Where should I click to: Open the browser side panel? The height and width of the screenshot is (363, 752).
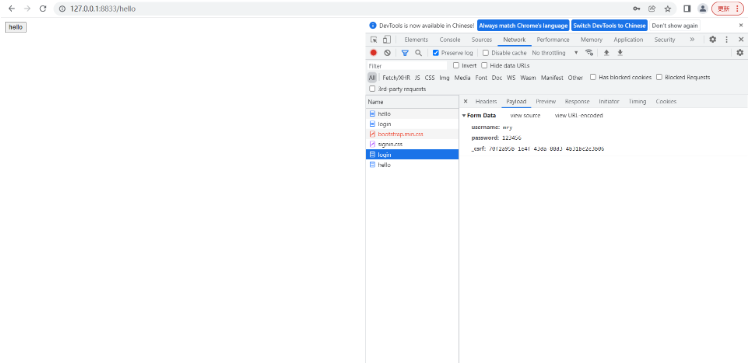click(x=687, y=9)
